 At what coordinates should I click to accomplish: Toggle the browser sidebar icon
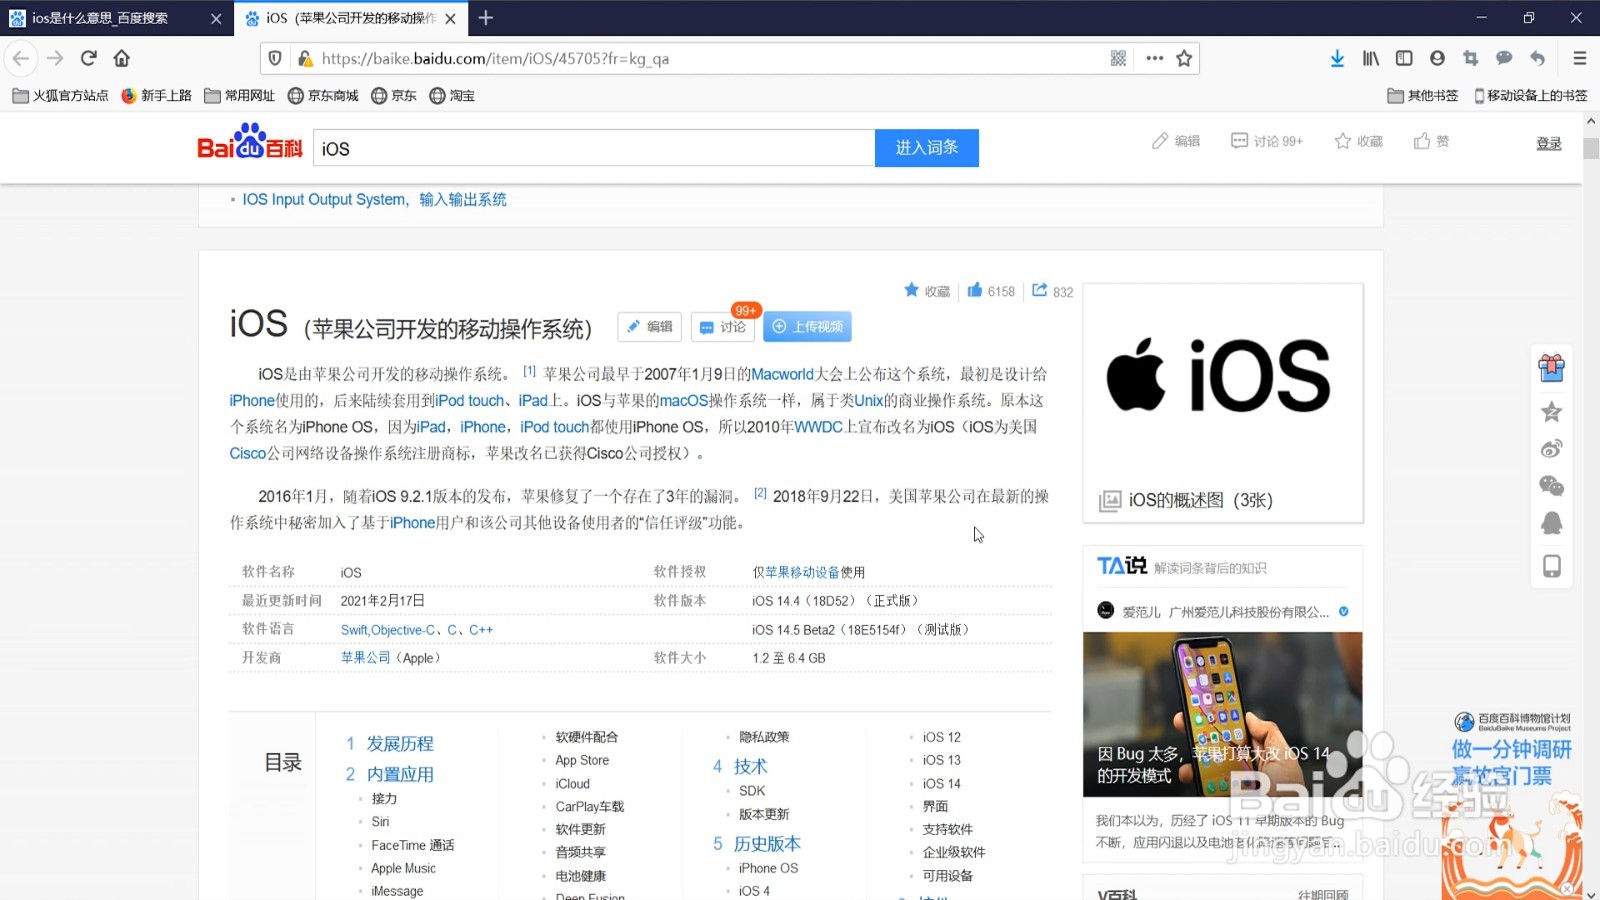coord(1403,58)
